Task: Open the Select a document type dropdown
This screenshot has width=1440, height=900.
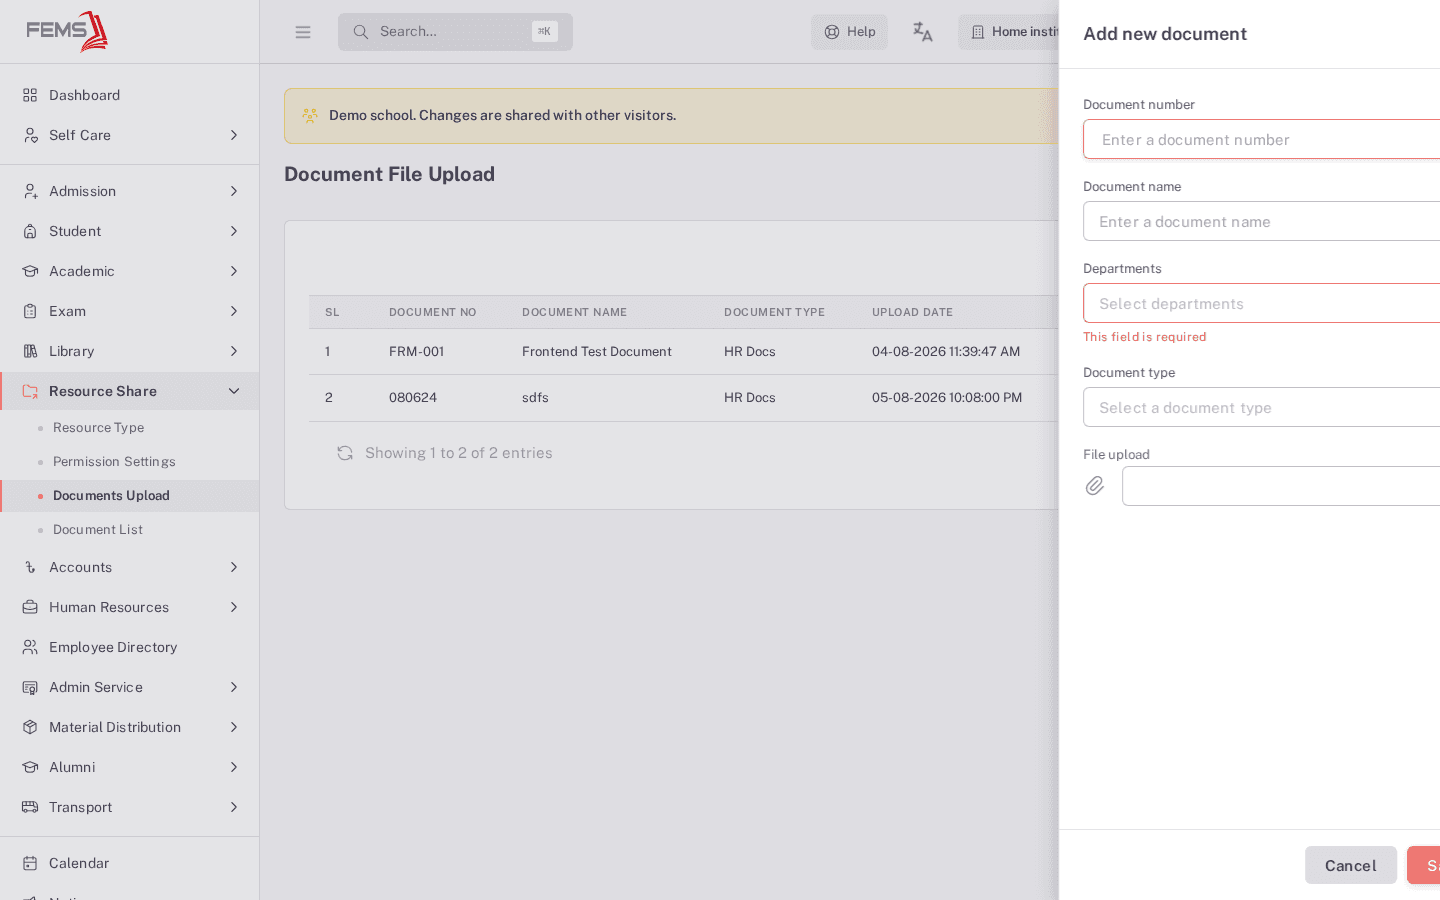Action: click(1262, 407)
